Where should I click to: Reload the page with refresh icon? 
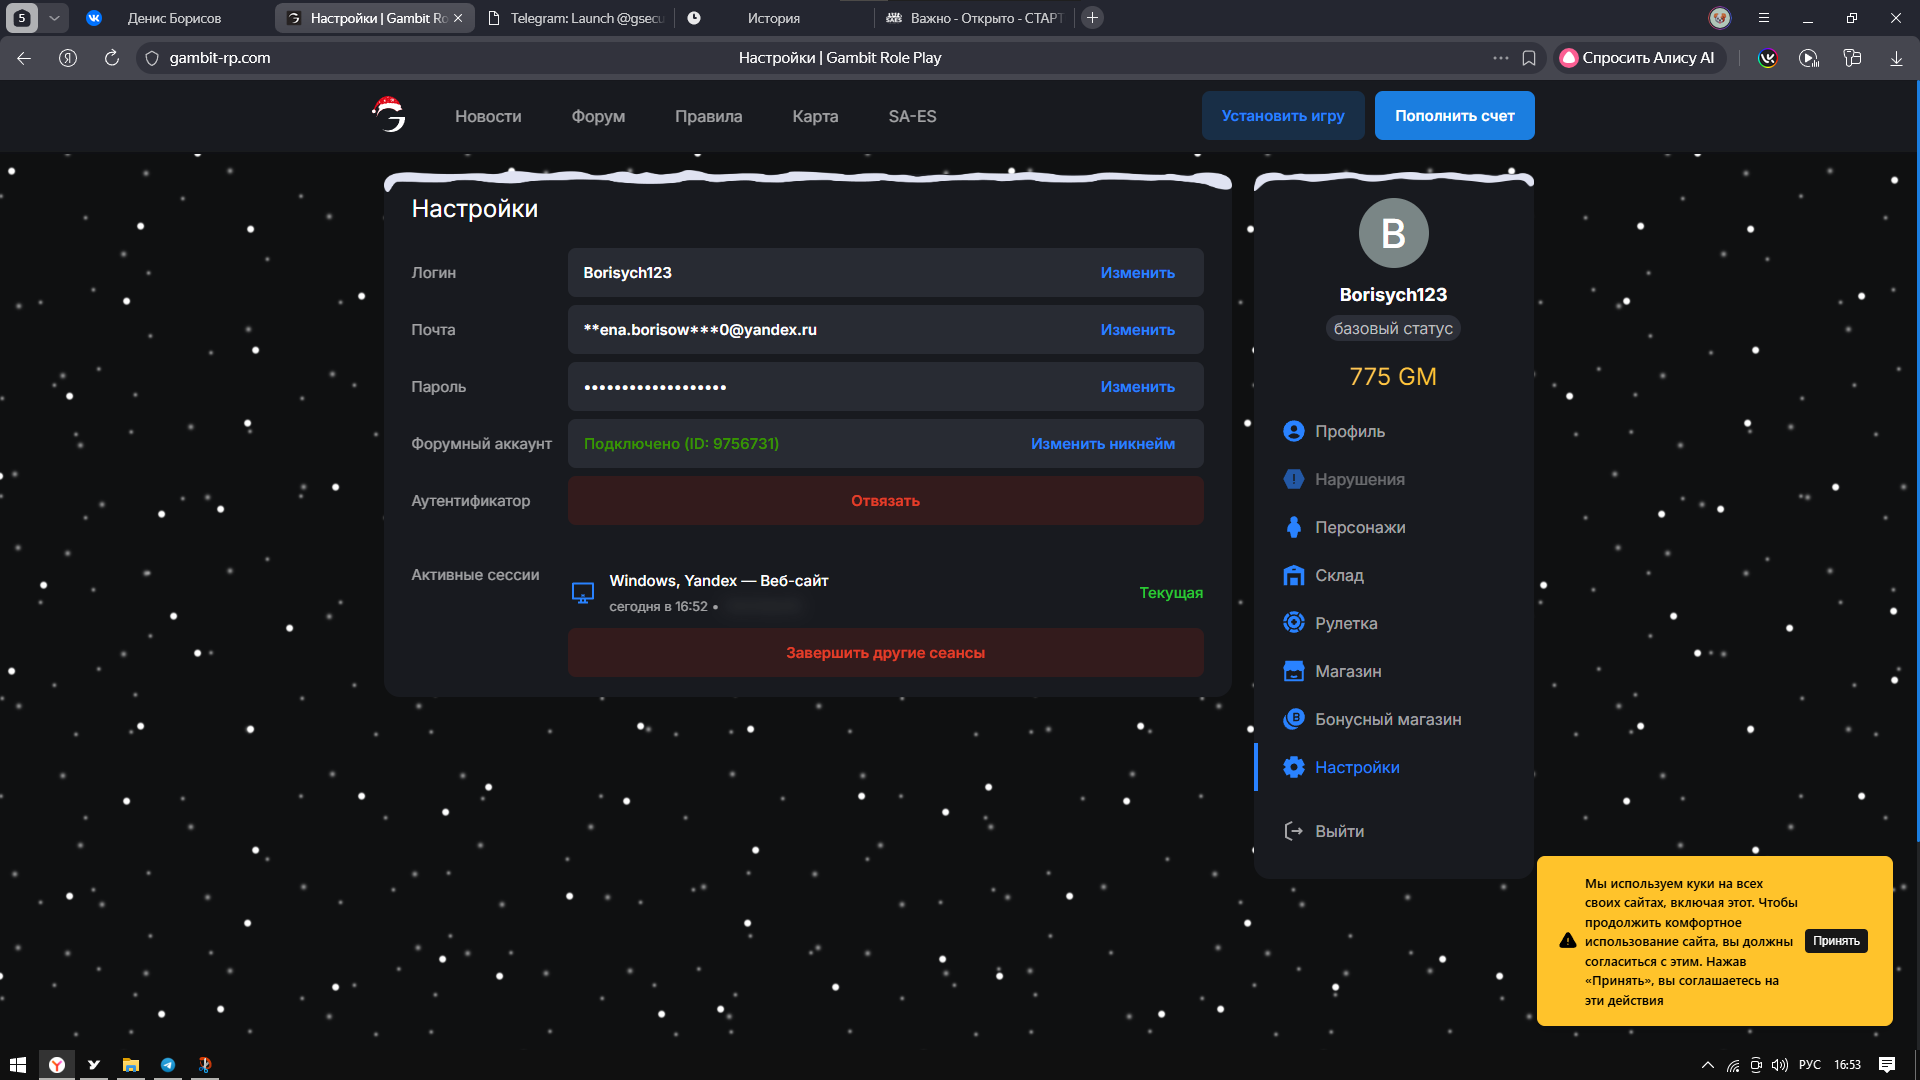tap(112, 58)
